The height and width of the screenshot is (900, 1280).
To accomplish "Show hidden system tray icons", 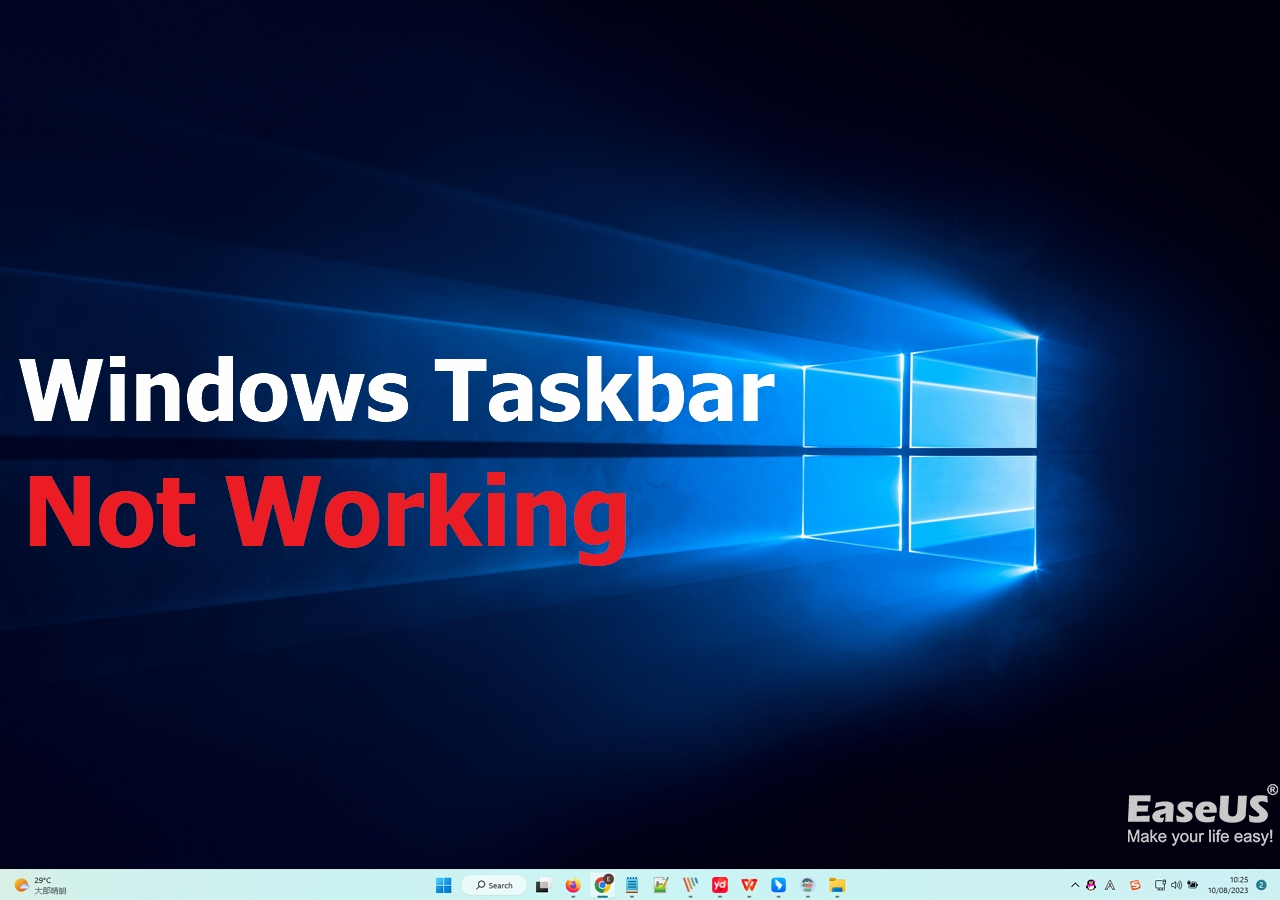I will coord(1075,885).
